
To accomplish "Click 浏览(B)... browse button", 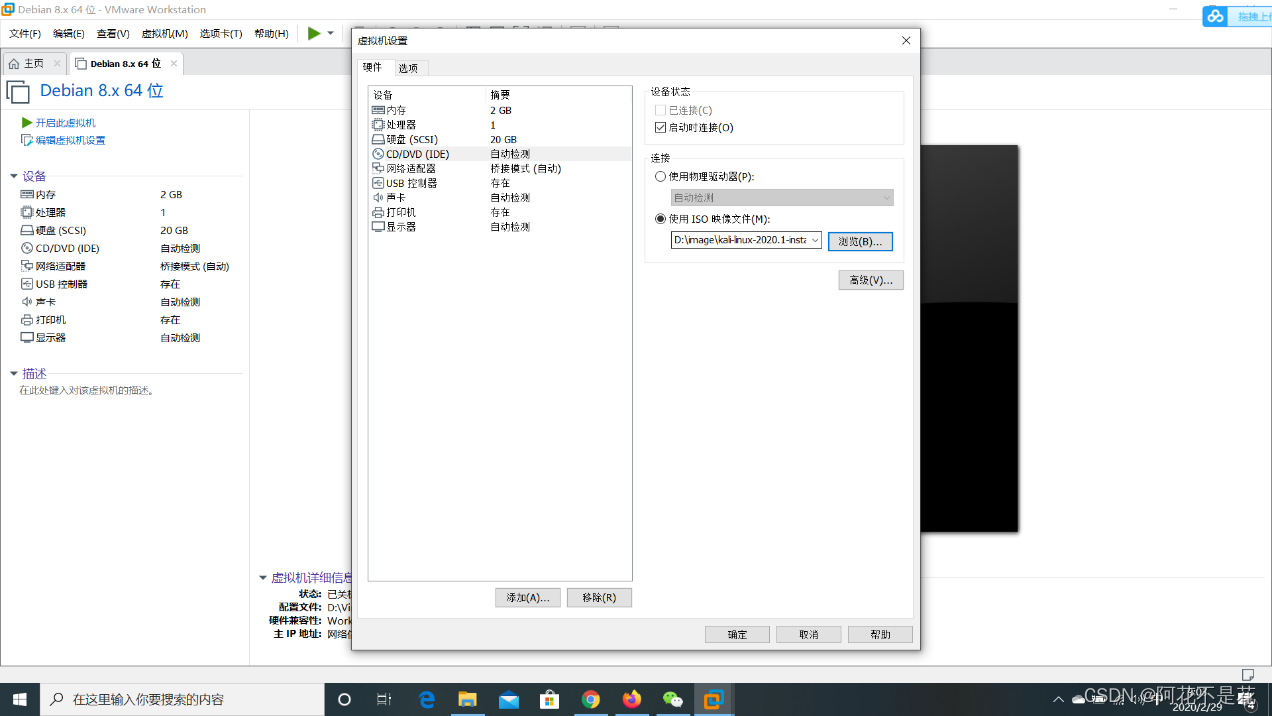I will [x=860, y=241].
